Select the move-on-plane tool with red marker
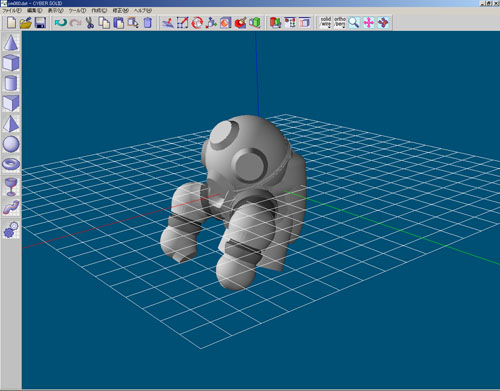 tap(168, 23)
